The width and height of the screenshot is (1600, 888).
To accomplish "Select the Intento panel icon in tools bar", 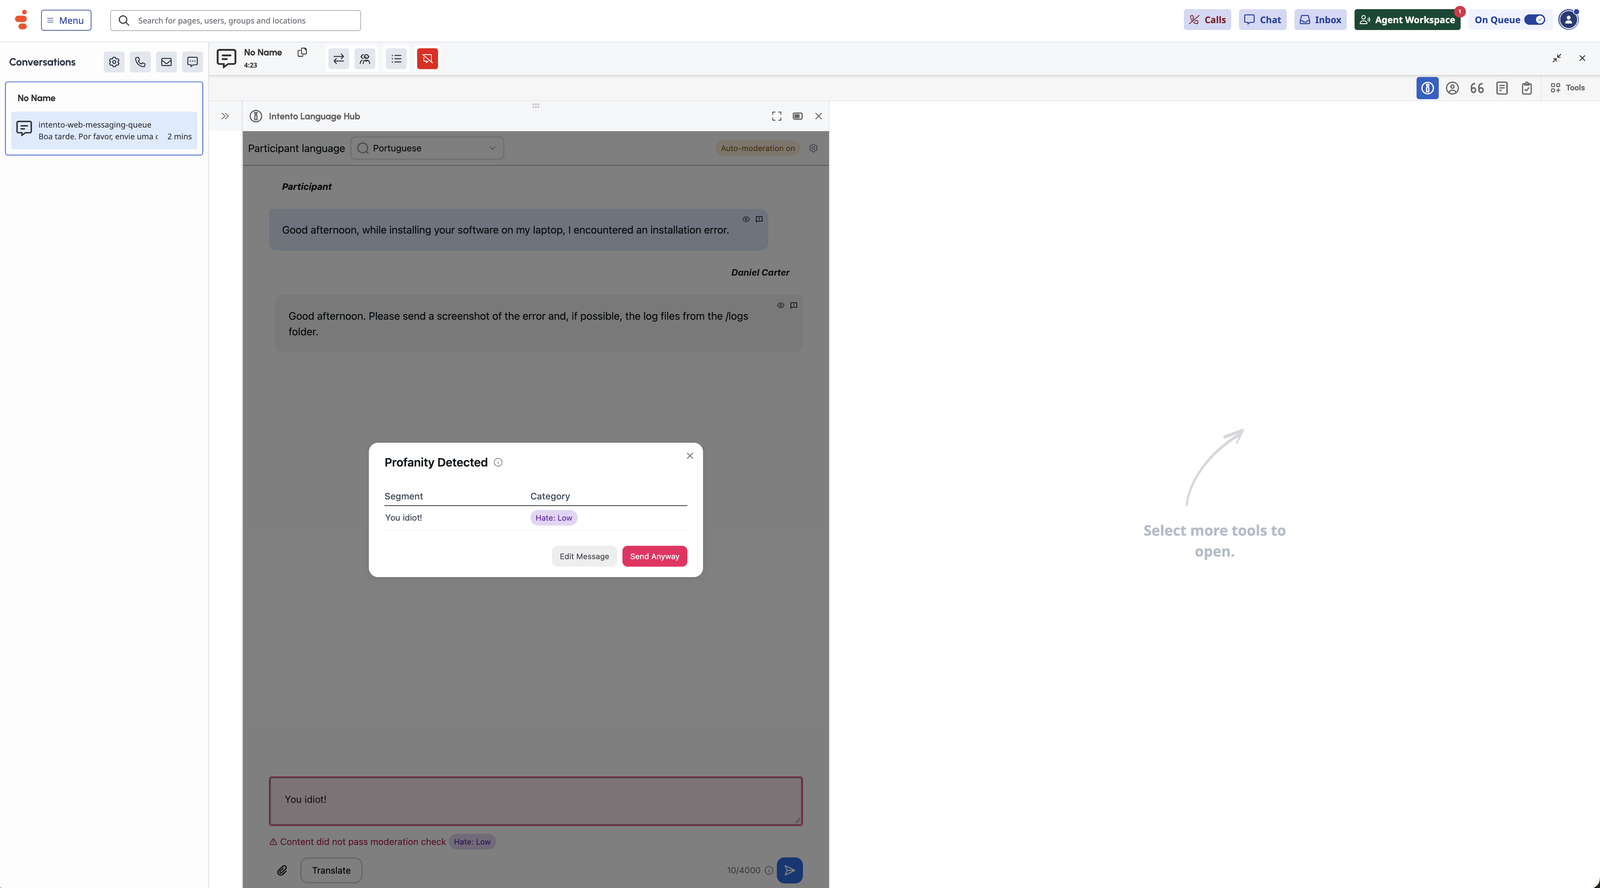I will (1427, 88).
